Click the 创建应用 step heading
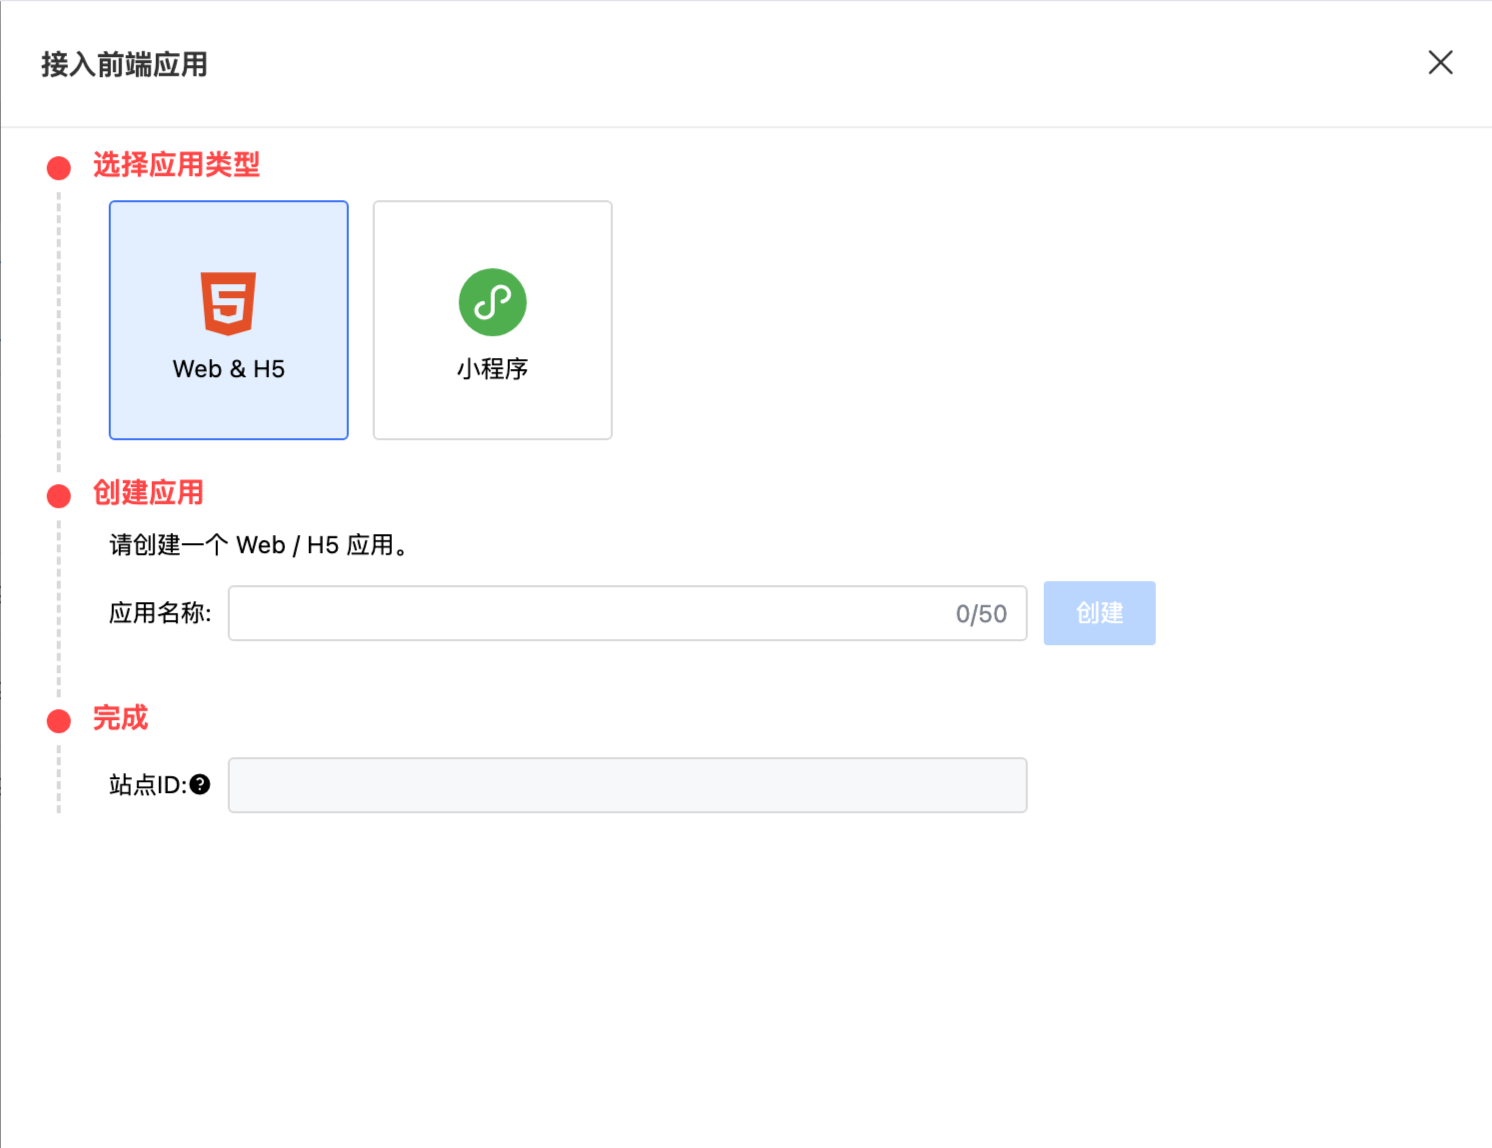The image size is (1492, 1148). 148,493
